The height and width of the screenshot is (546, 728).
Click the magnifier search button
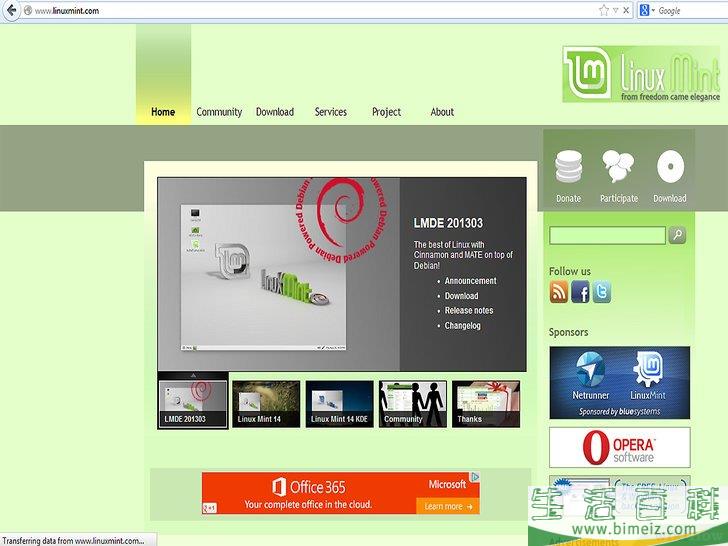(x=677, y=235)
